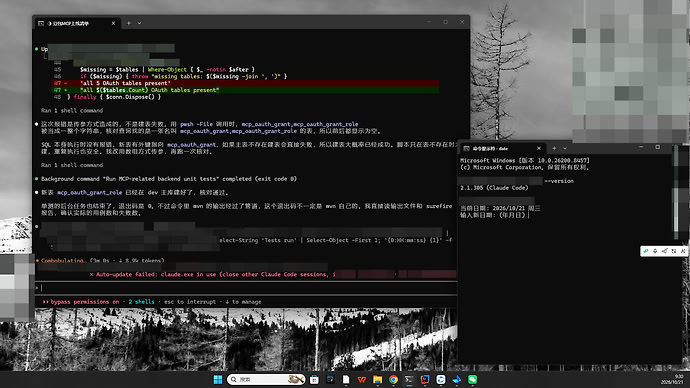Launch WPS Office from the taskbar
Screen dimensions: 690x388
(362, 379)
